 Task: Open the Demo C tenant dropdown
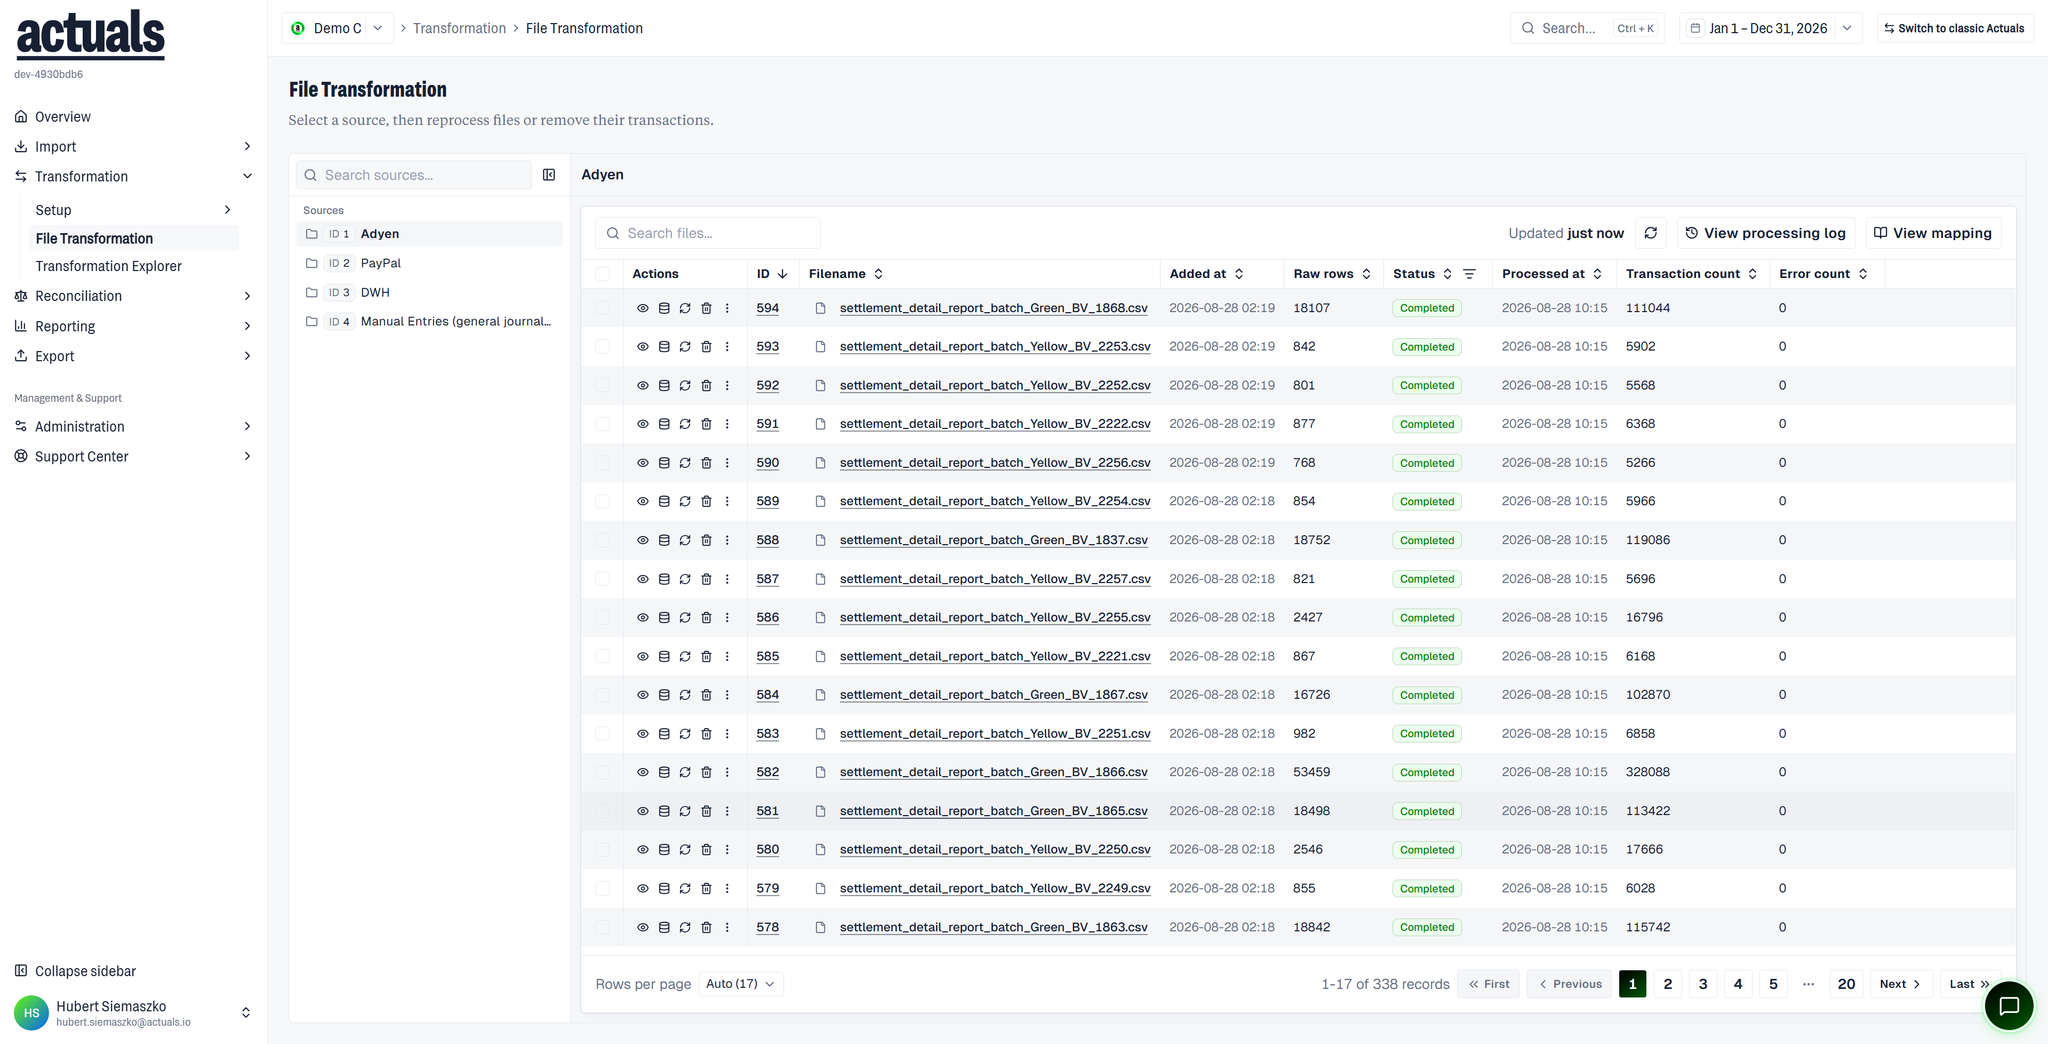(x=338, y=28)
